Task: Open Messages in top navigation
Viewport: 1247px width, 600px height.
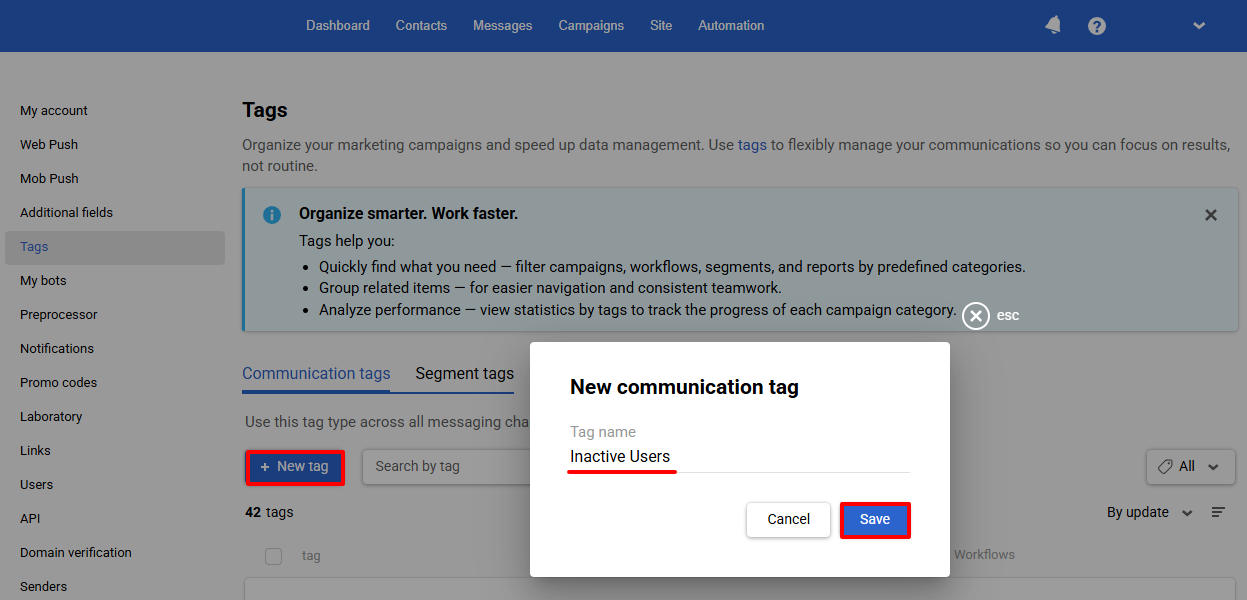Action: click(x=503, y=26)
